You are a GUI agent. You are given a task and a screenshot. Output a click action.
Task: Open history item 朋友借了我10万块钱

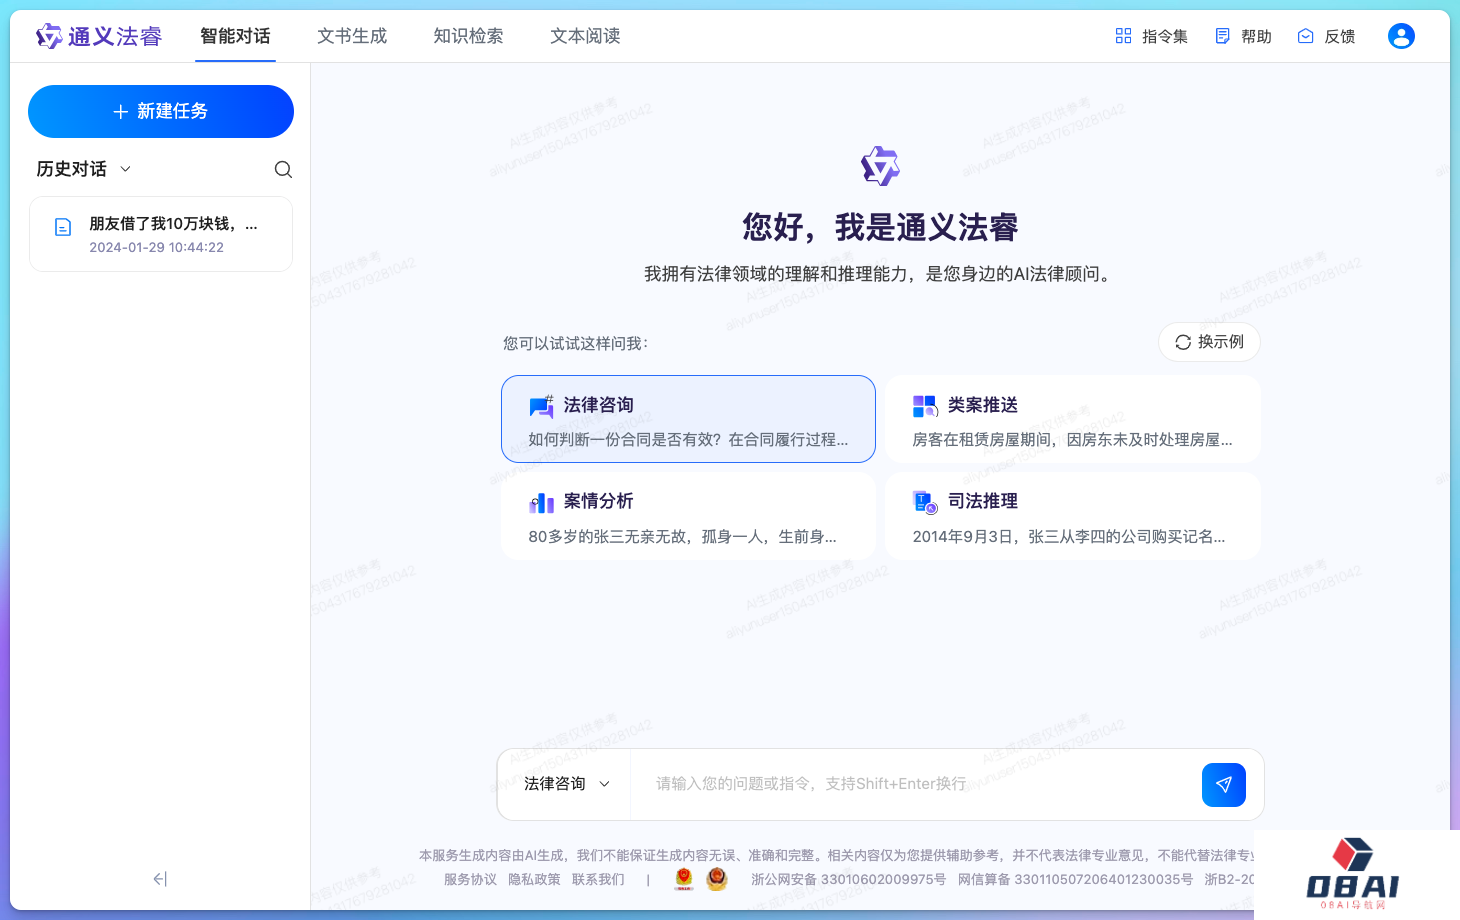tap(161, 234)
